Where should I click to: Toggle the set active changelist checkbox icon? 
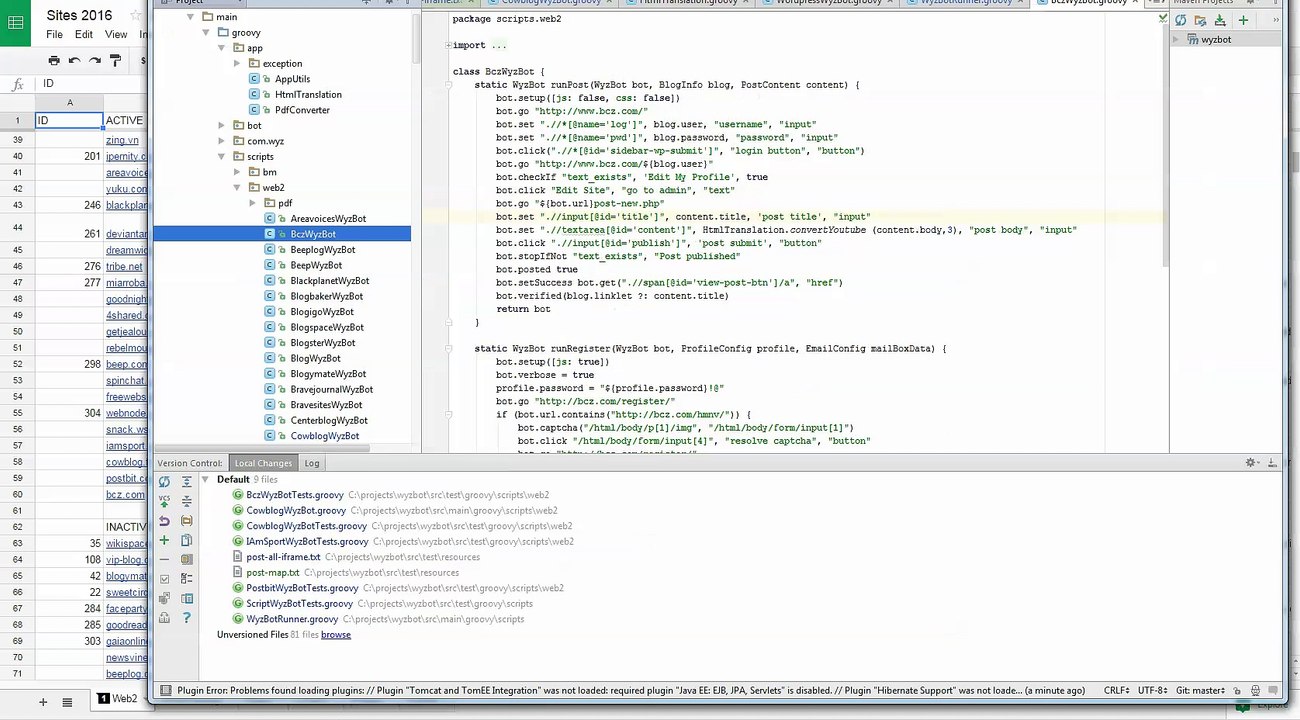164,579
